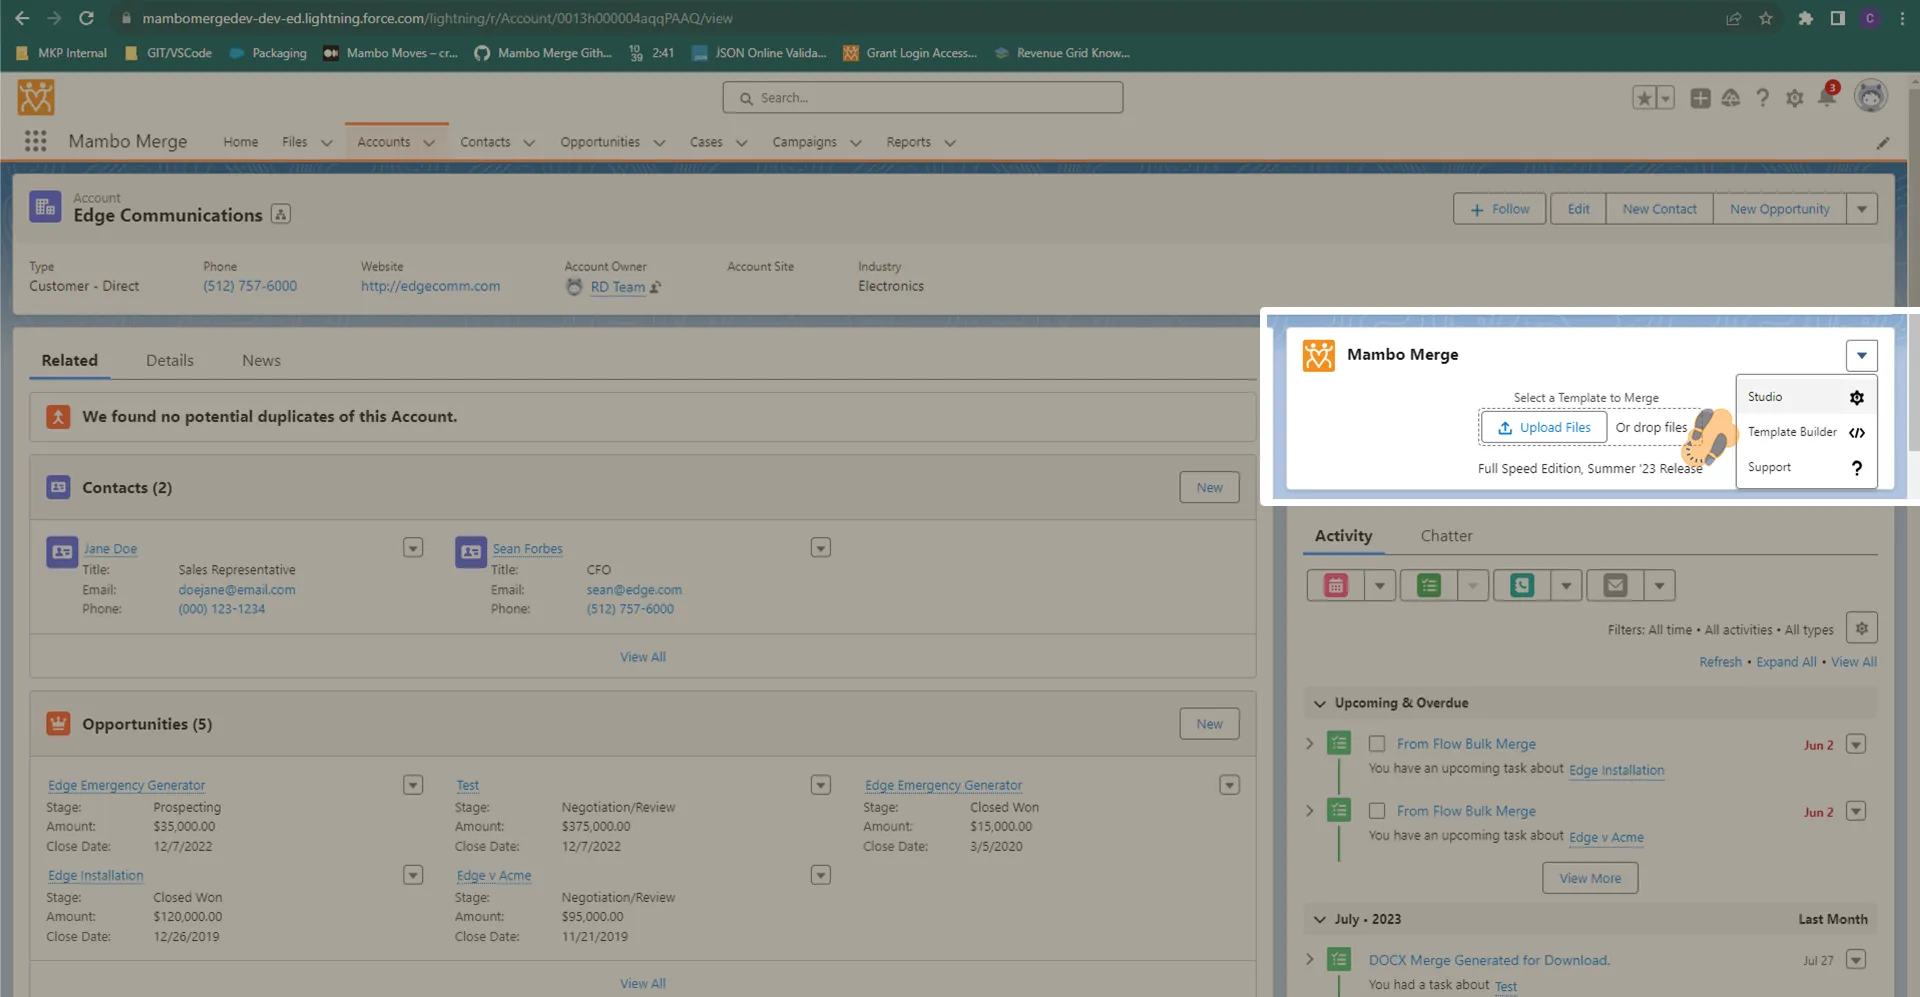
Task: Click the Template Builder code icon
Action: tap(1856, 432)
